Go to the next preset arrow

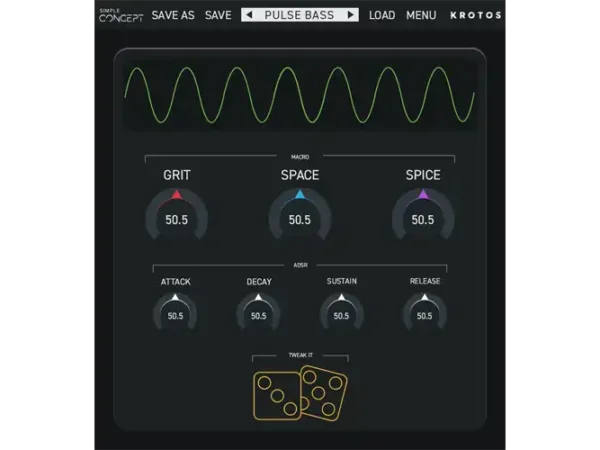click(x=350, y=15)
